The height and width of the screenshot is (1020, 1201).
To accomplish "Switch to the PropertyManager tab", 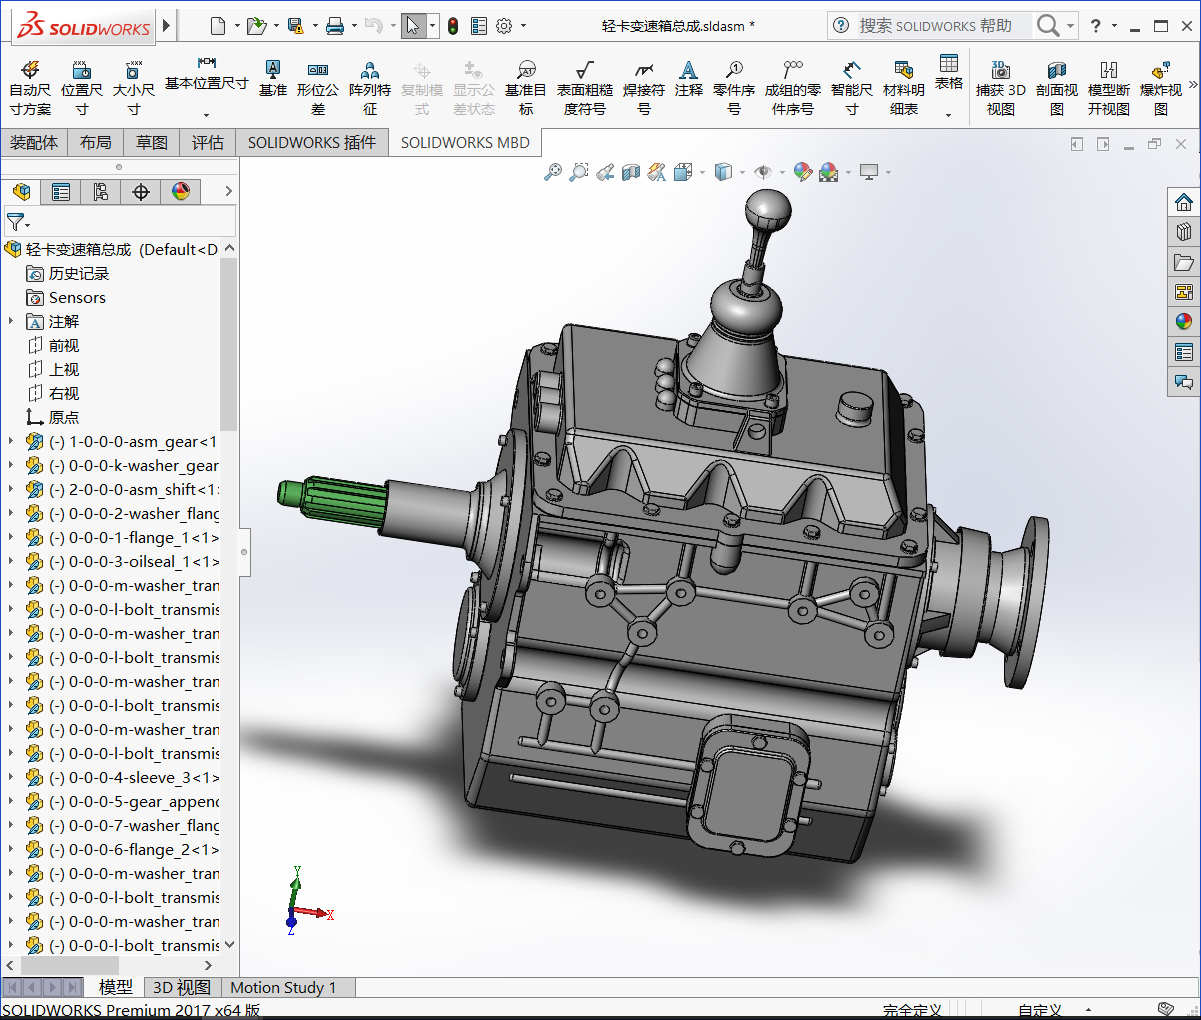I will 61,191.
